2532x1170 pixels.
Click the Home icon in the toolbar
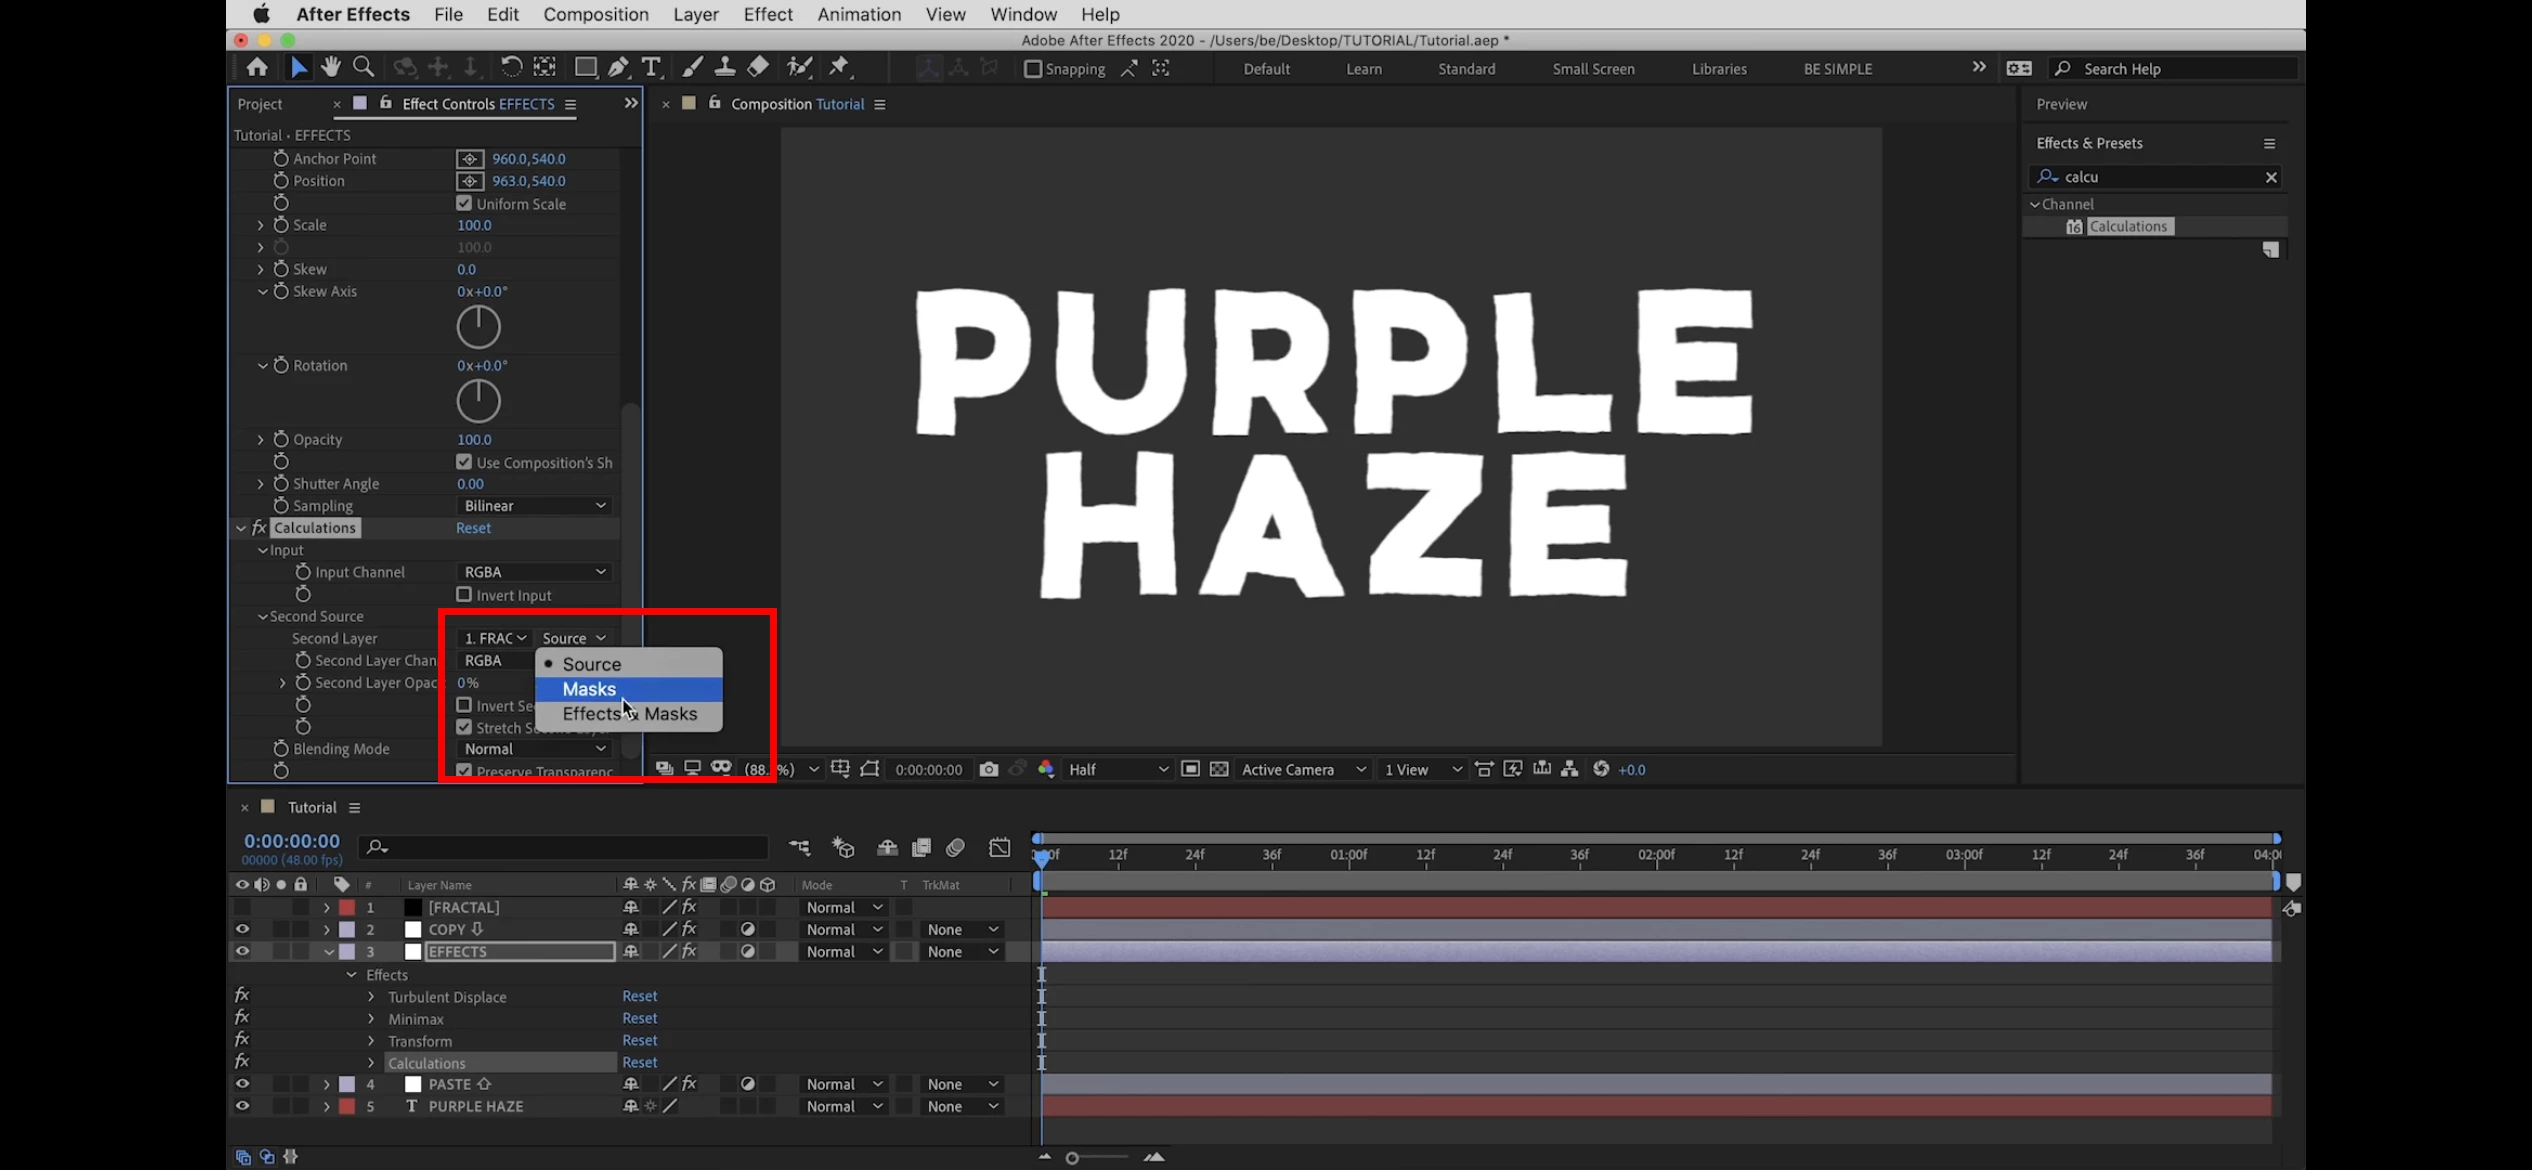click(257, 68)
